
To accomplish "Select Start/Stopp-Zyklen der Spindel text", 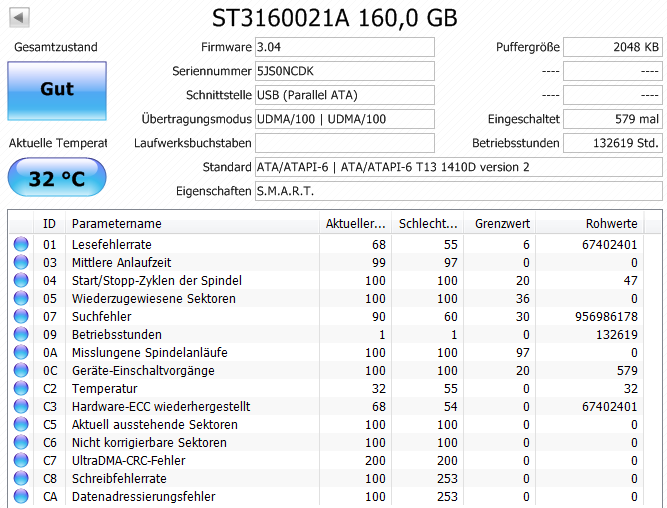I will click(157, 280).
